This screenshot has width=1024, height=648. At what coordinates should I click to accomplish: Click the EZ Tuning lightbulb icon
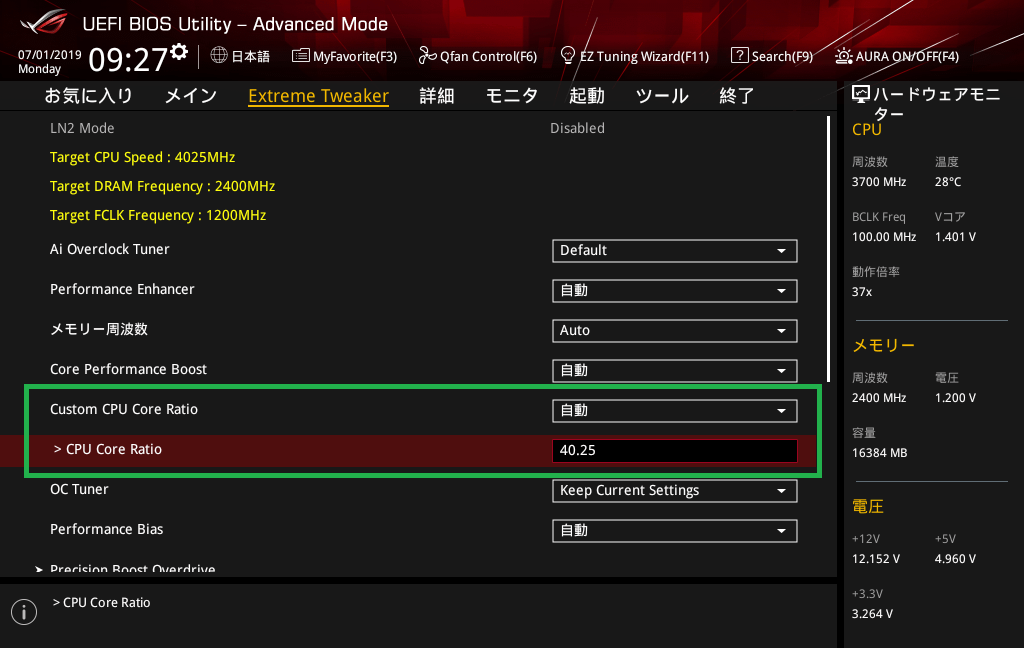(x=568, y=56)
